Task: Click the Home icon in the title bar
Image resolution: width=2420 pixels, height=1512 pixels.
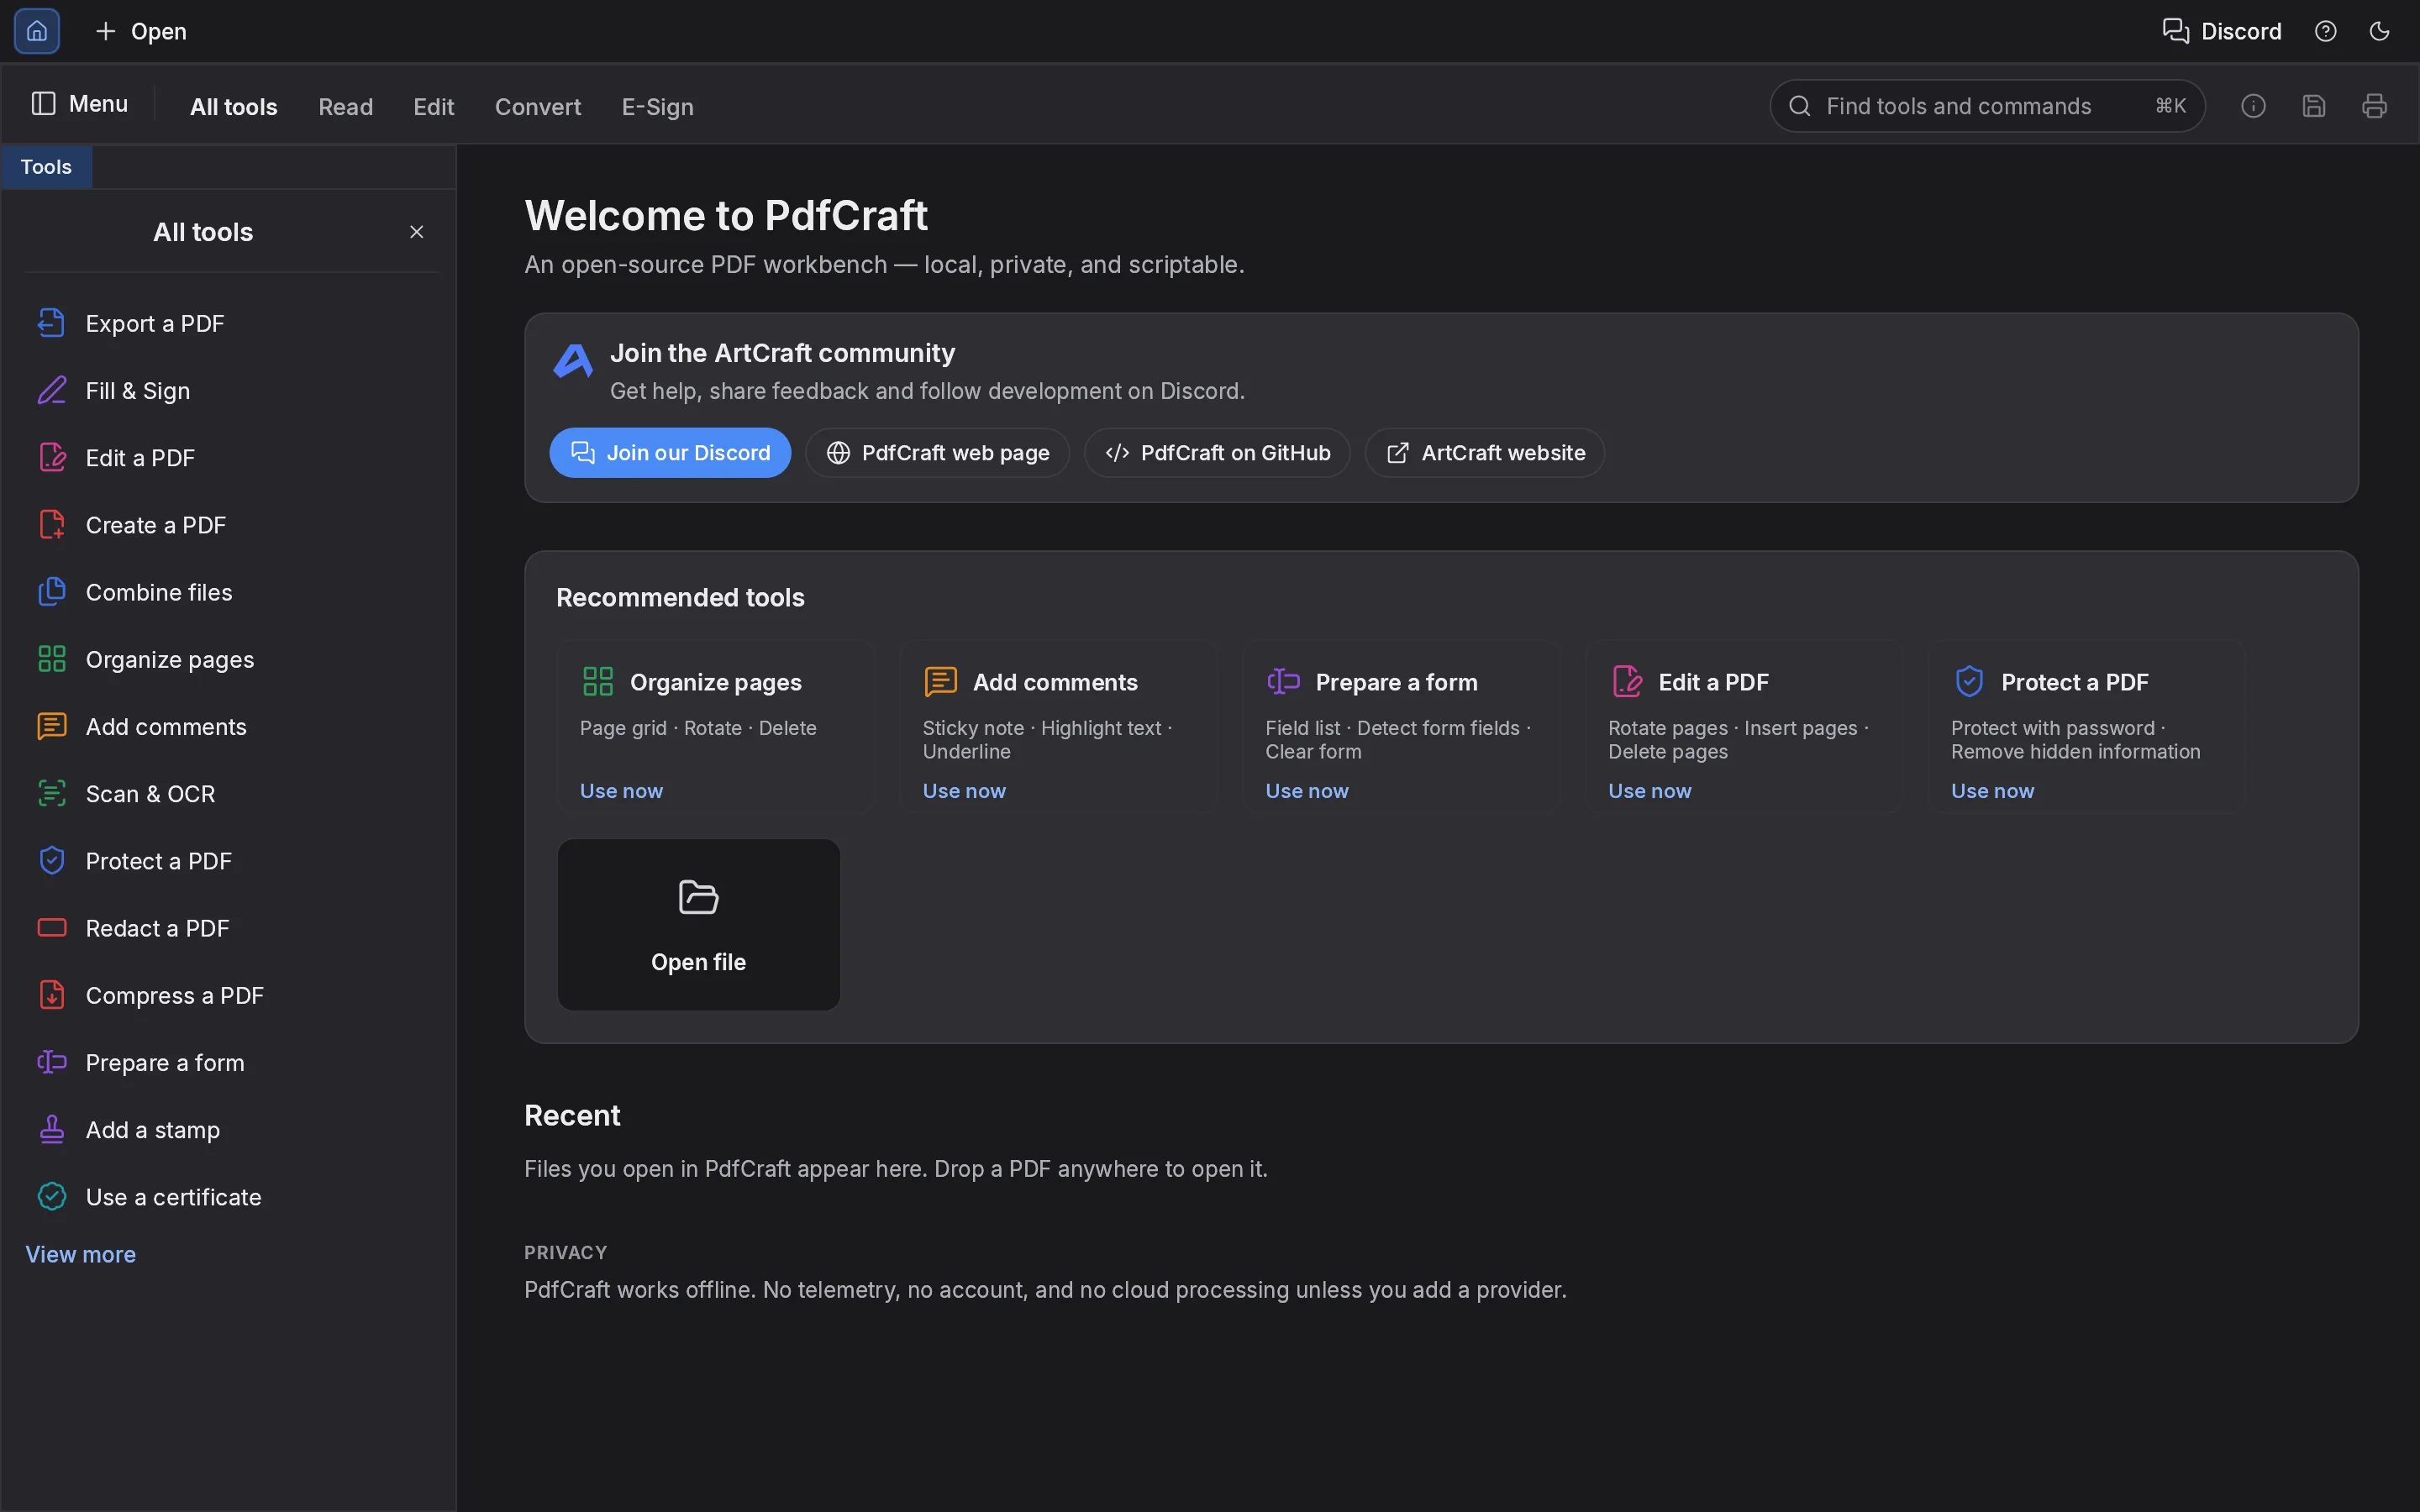Action: click(37, 31)
